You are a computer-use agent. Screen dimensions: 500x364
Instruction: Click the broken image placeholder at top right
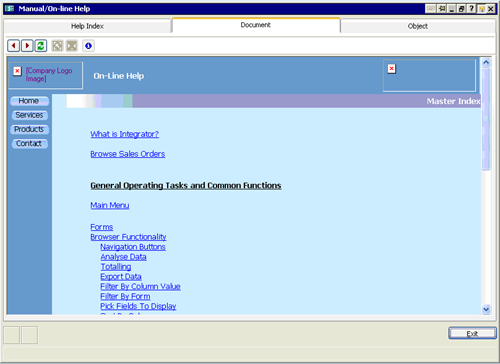coord(429,75)
